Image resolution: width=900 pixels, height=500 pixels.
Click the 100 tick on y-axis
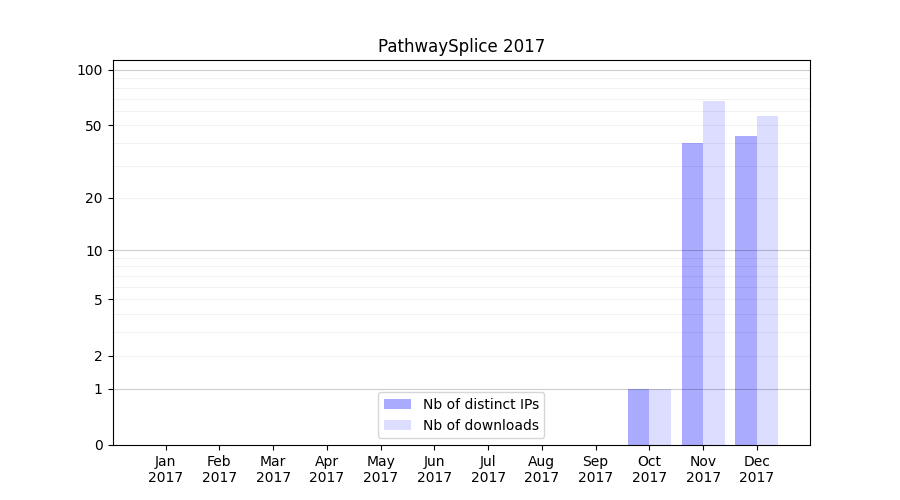point(90,70)
